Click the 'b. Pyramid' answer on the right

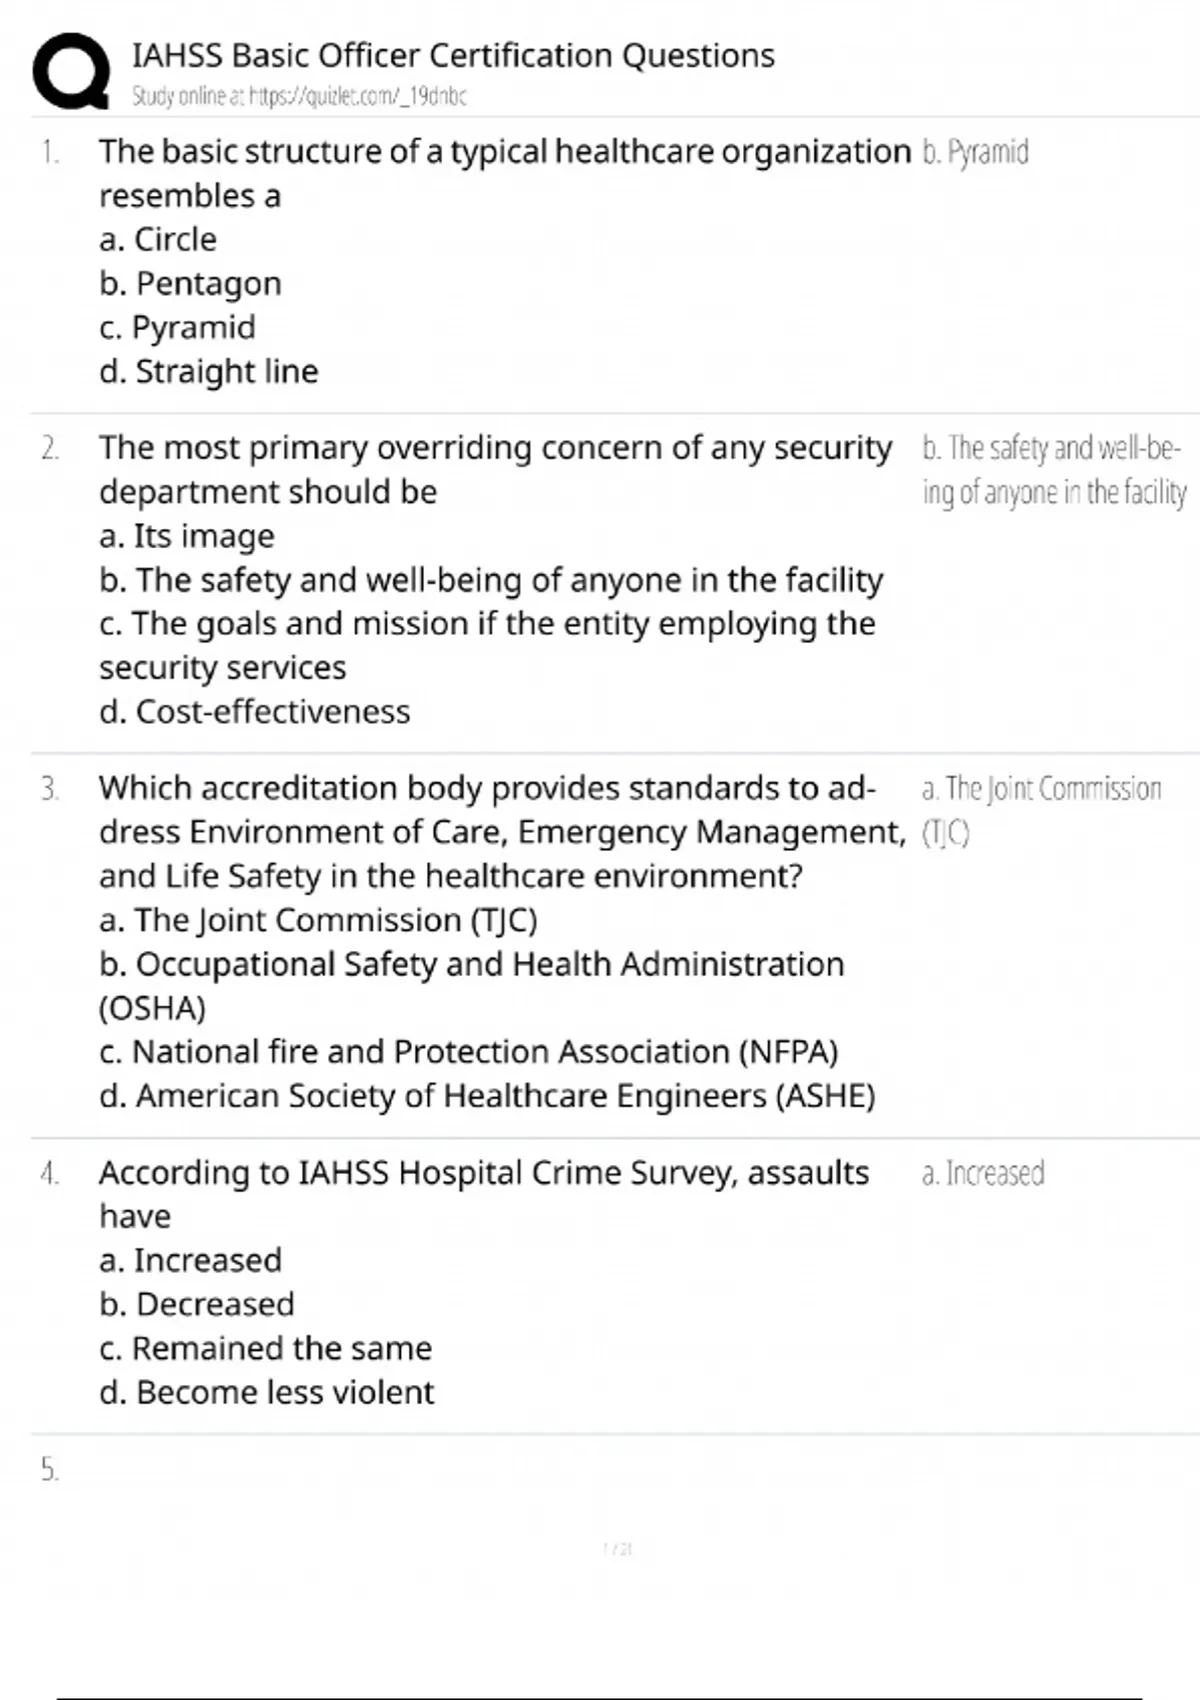[x=975, y=152]
